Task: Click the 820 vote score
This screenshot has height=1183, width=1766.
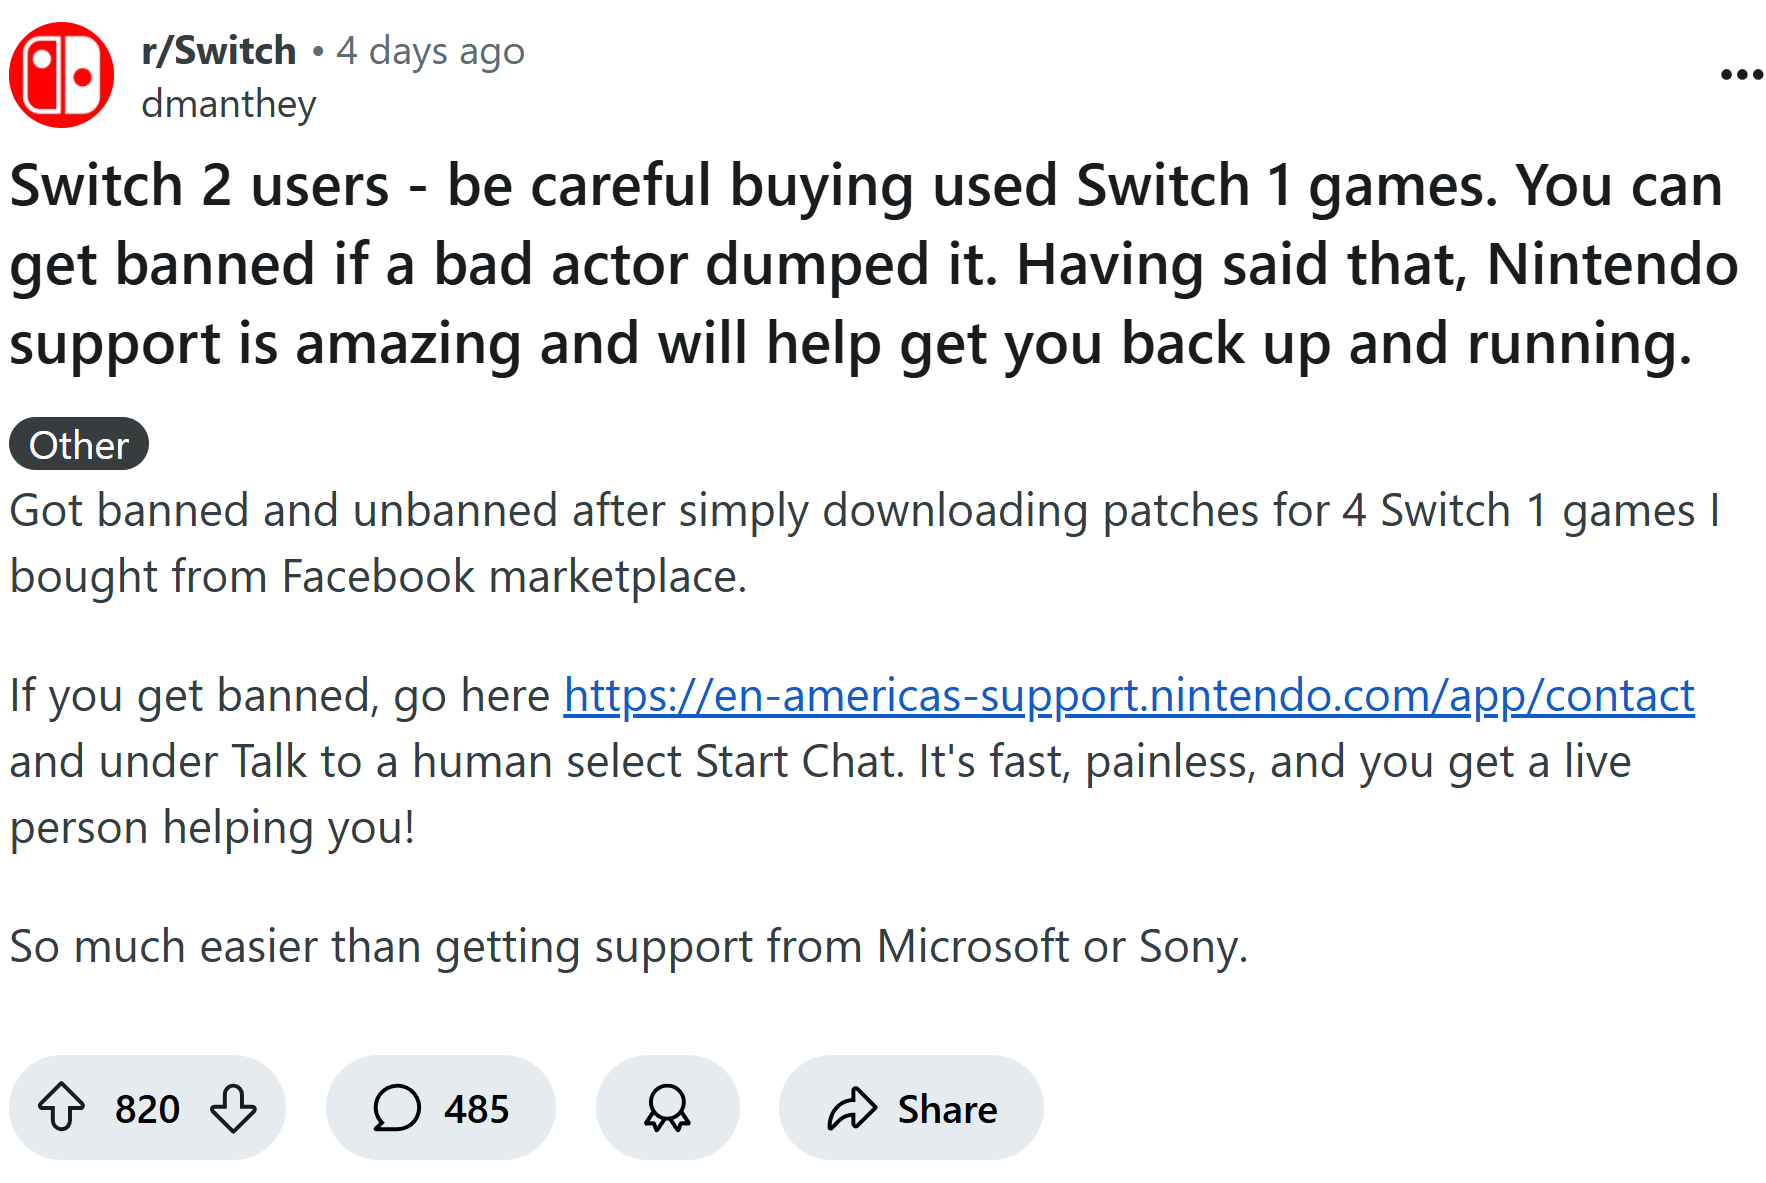Action: point(147,1109)
